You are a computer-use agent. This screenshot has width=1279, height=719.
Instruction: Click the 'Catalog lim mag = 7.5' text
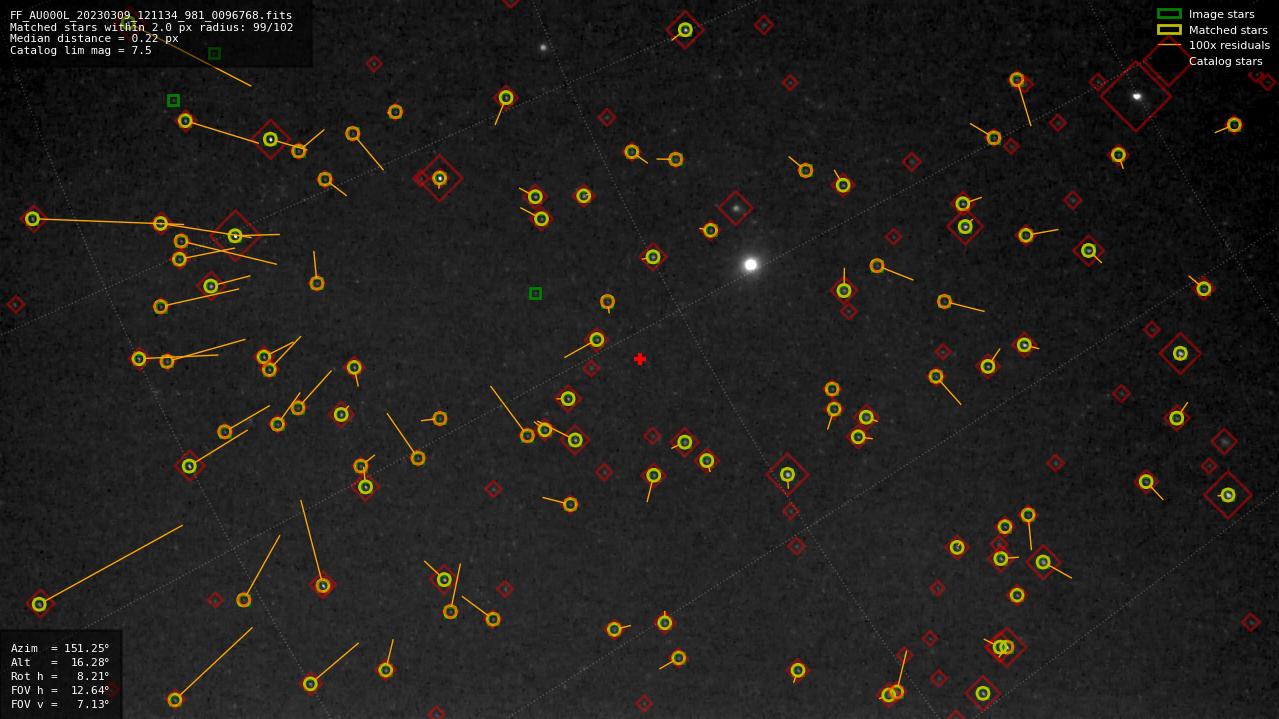pos(81,50)
